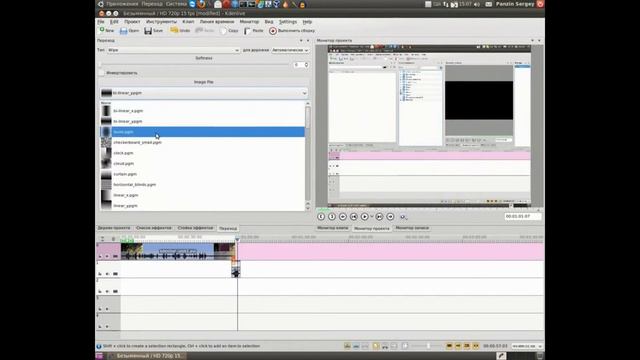Image resolution: width=640 pixels, height=360 pixels.
Task: Click the New project toolbar icon
Action: tap(102, 30)
